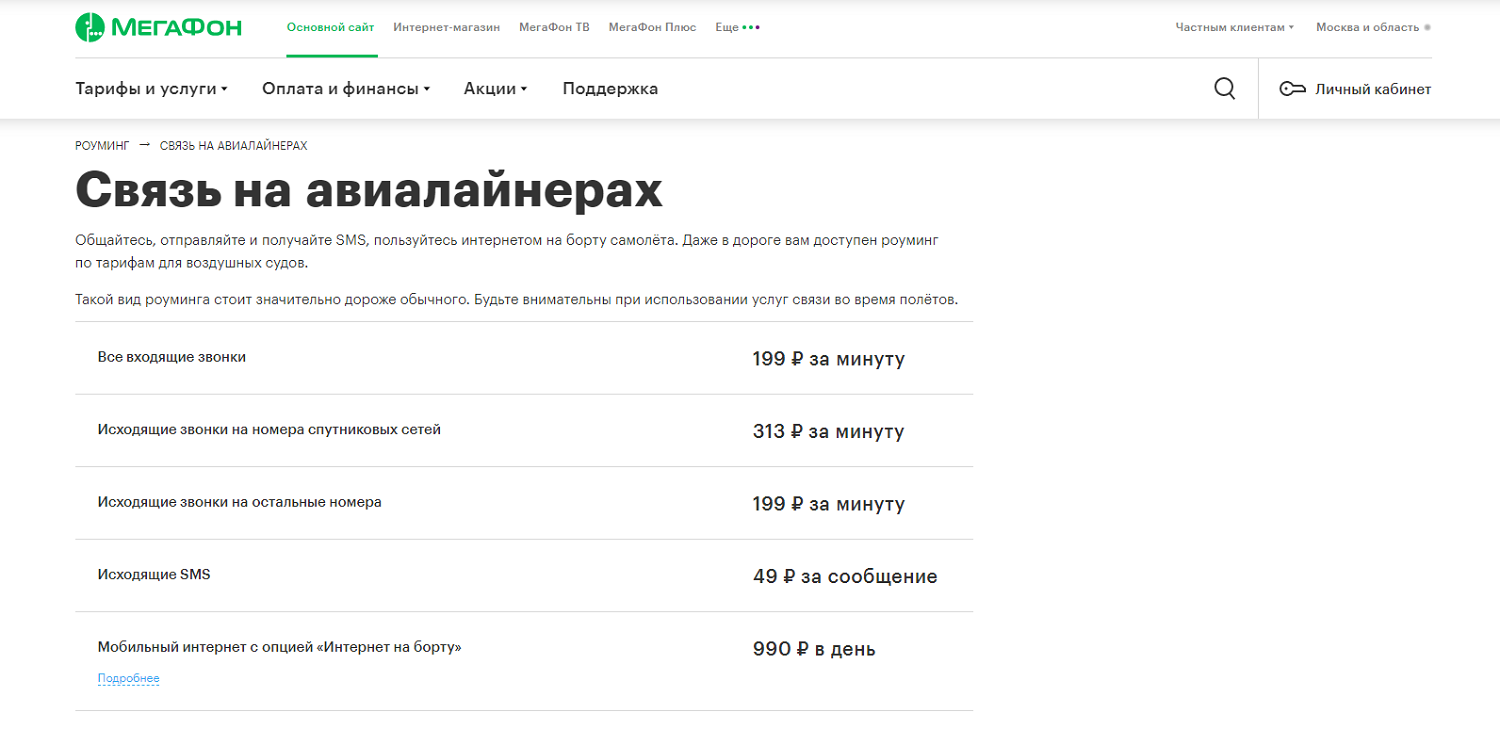Open the MegaFon logo home link
Screen dimensions: 1500x729
click(158, 27)
